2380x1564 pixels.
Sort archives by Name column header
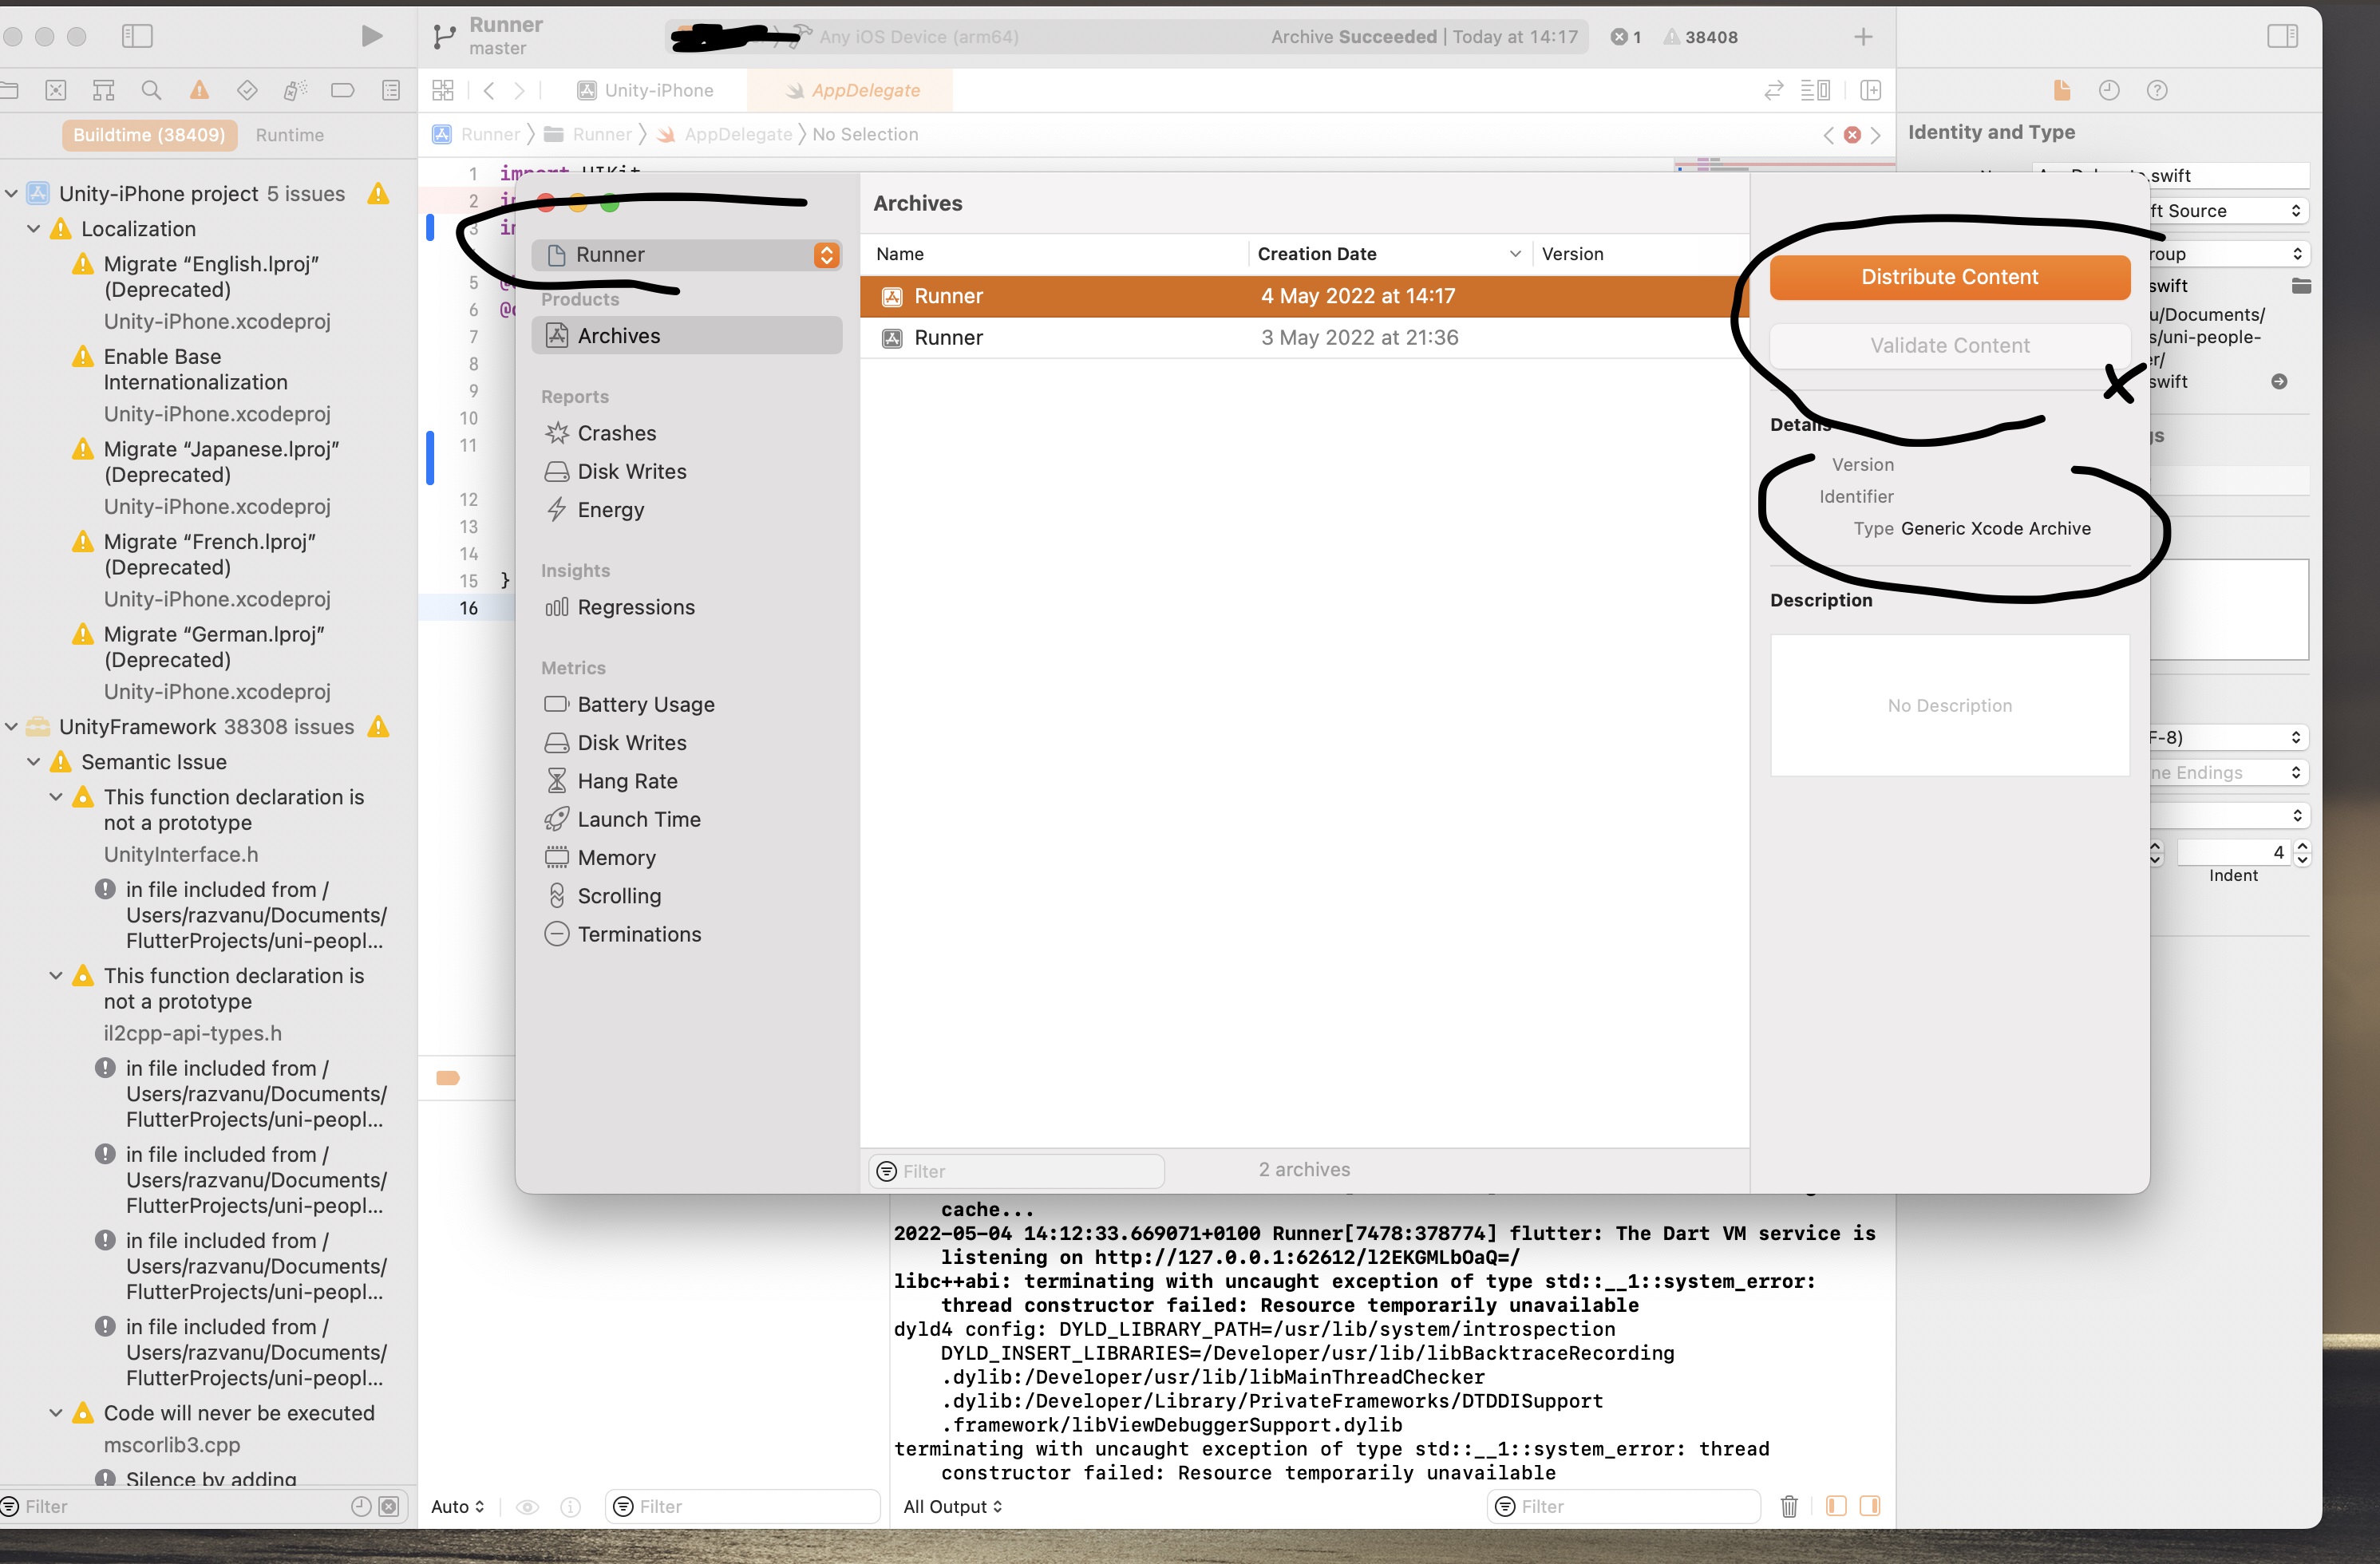(x=1054, y=254)
